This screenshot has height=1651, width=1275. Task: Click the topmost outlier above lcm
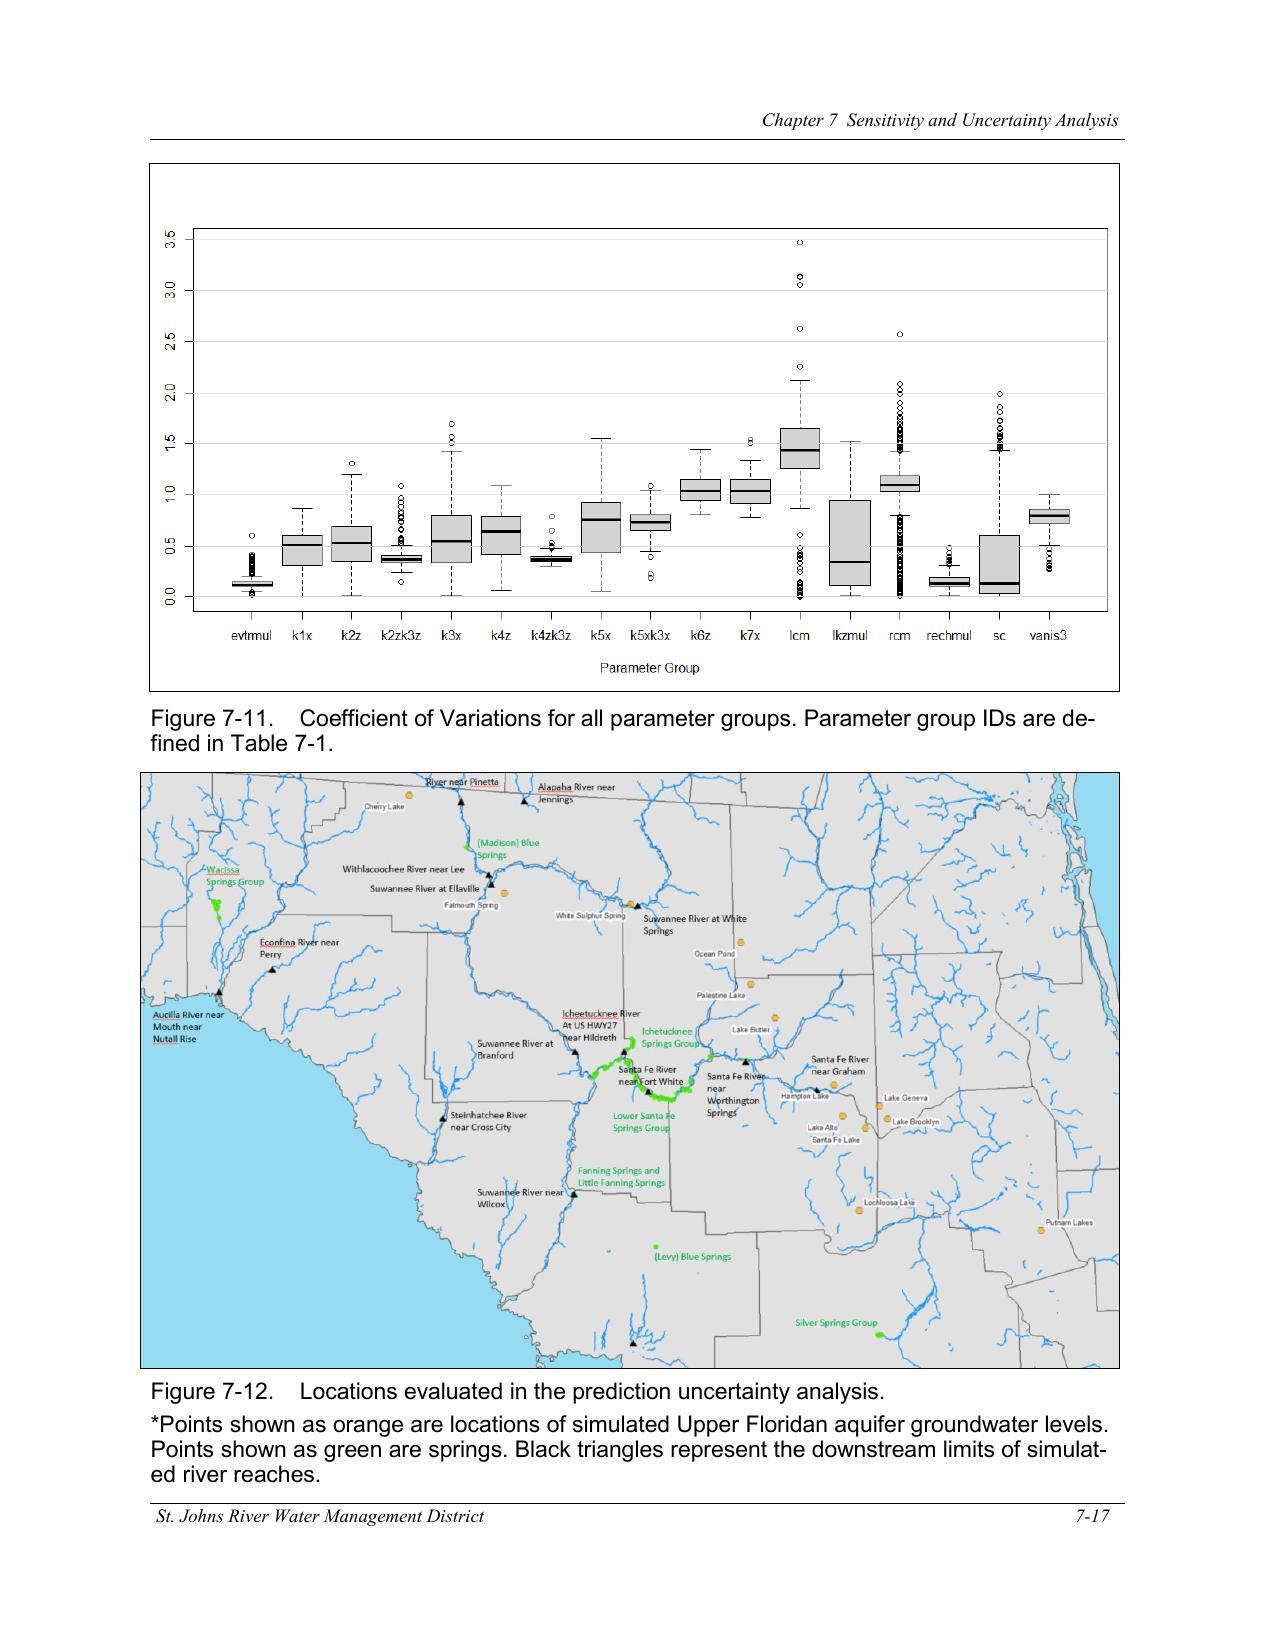(x=800, y=242)
